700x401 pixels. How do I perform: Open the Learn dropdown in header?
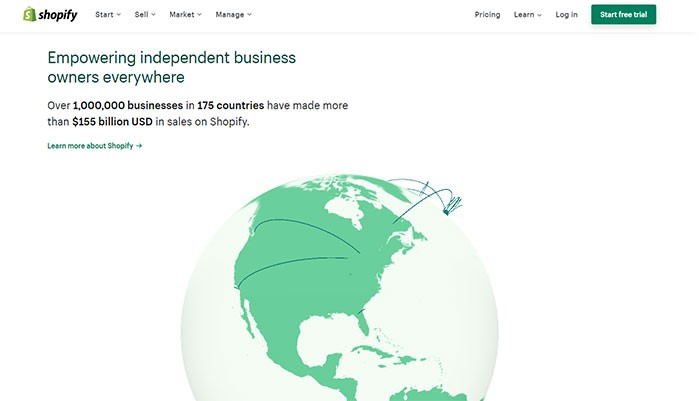point(527,15)
